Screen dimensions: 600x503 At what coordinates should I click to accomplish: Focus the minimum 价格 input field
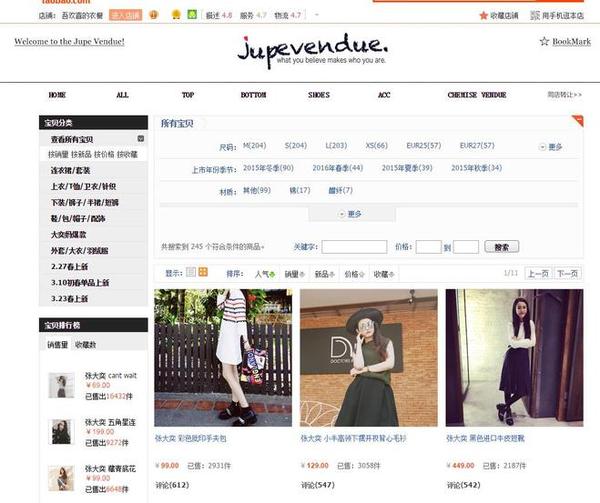point(429,247)
